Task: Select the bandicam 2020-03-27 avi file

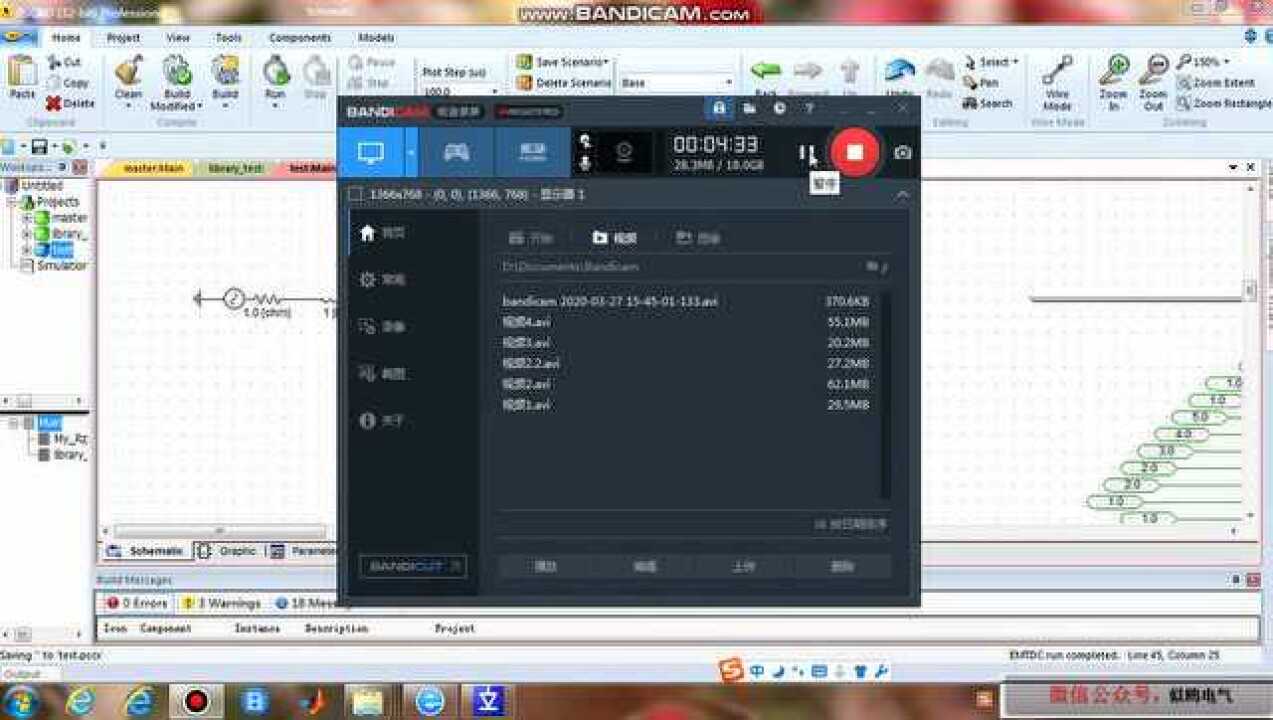Action: tap(609, 301)
